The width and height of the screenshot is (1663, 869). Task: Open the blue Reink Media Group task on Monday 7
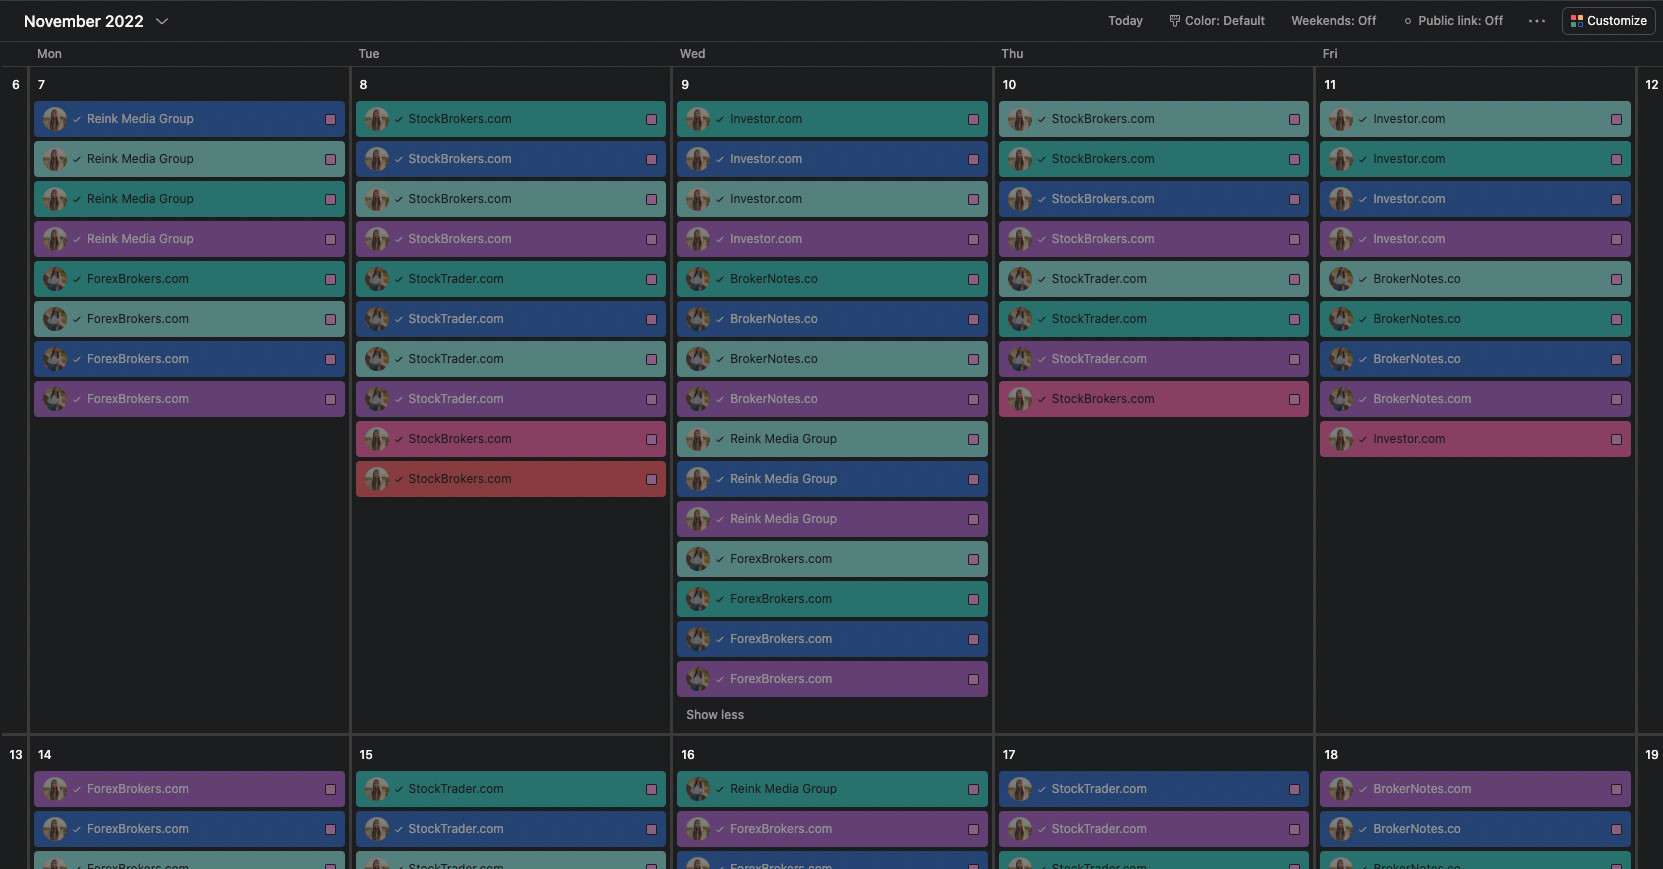(x=189, y=119)
